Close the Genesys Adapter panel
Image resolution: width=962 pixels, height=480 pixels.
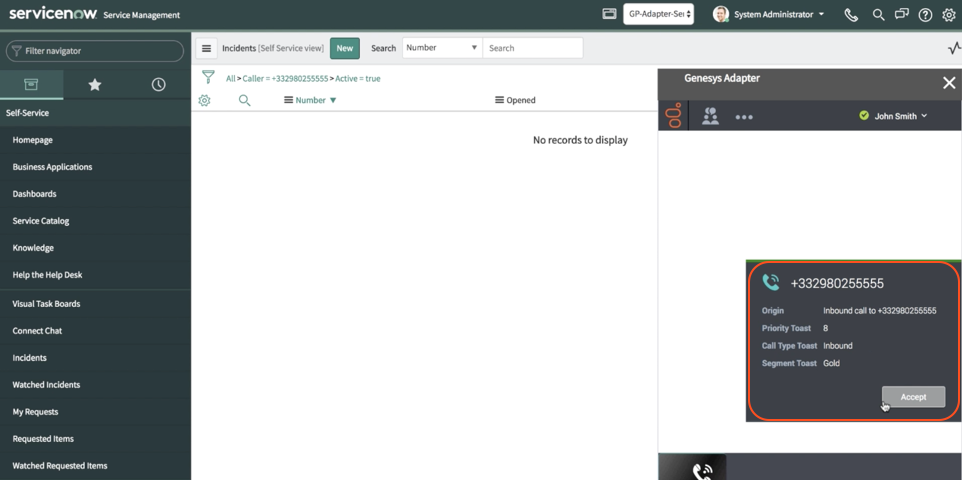point(949,83)
